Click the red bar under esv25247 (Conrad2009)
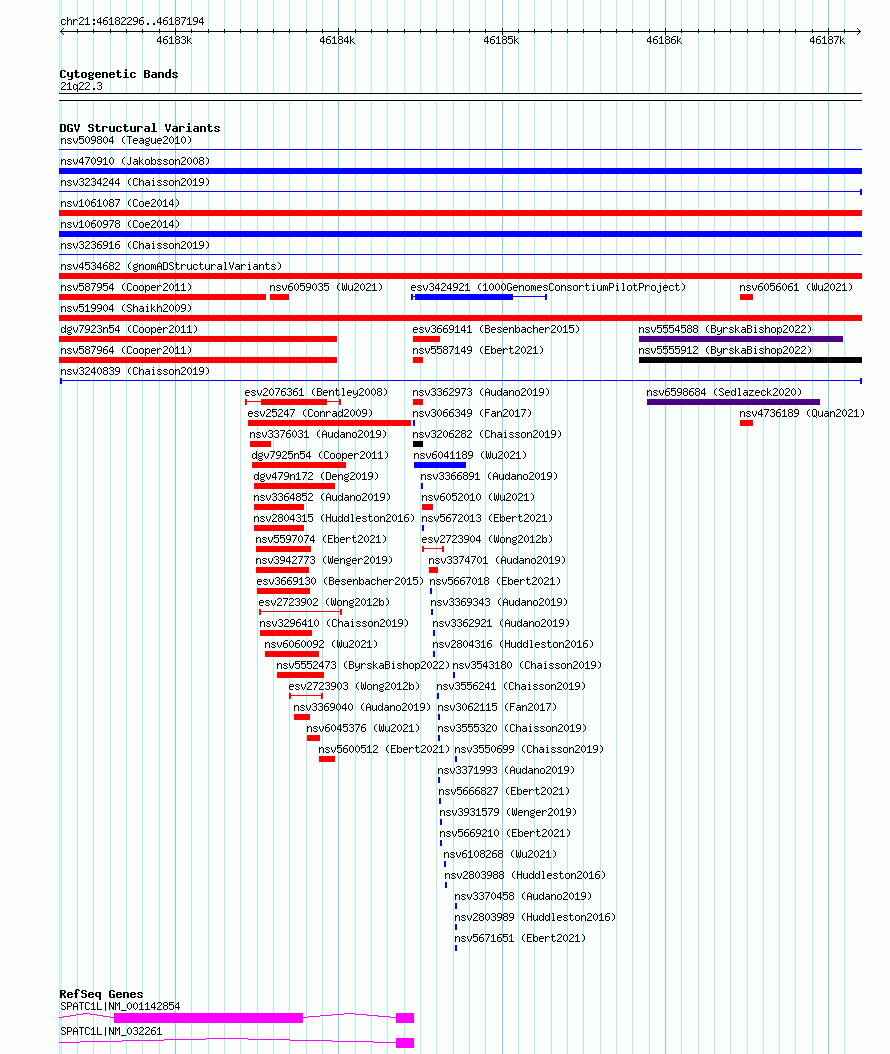This screenshot has height=1054, width=890. click(x=329, y=423)
